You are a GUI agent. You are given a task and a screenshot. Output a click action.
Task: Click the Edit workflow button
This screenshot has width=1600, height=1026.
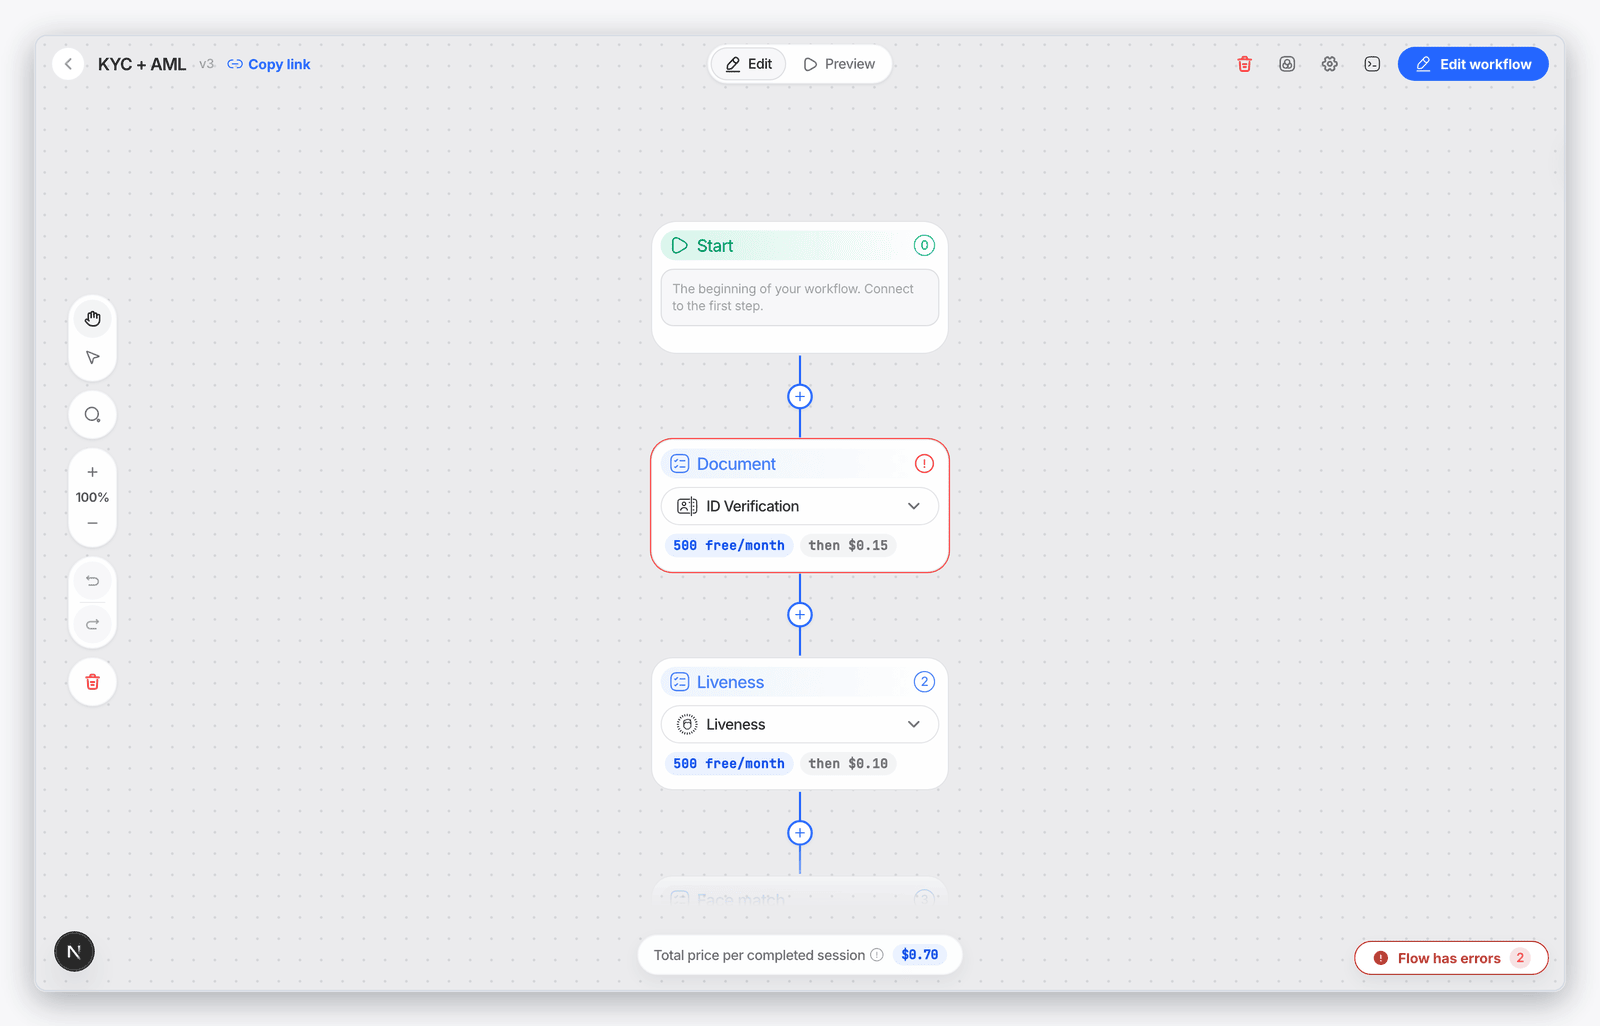(x=1473, y=64)
